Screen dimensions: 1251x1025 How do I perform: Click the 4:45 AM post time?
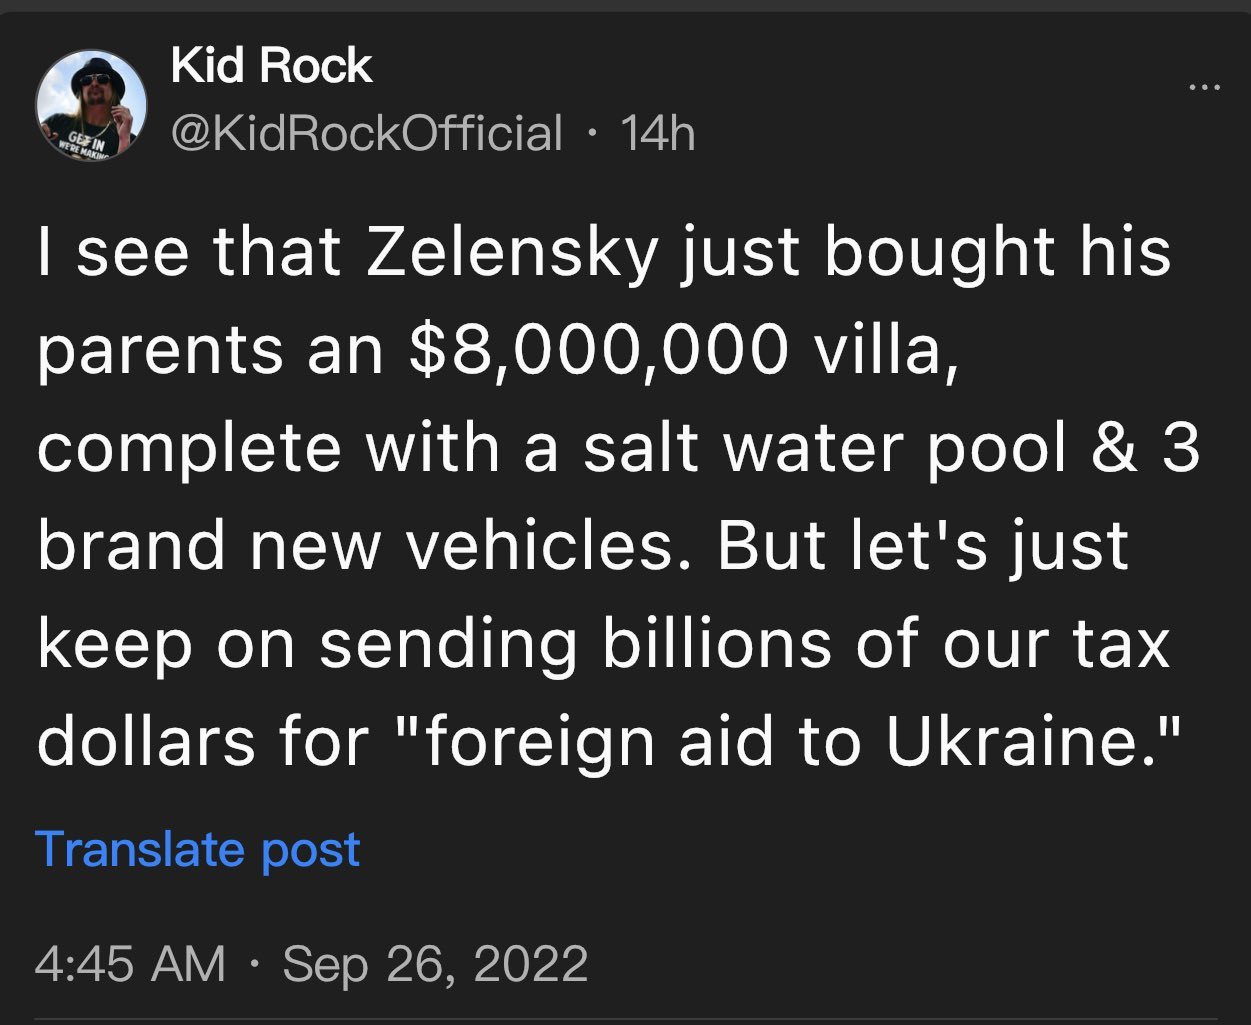pyautogui.click(x=130, y=964)
